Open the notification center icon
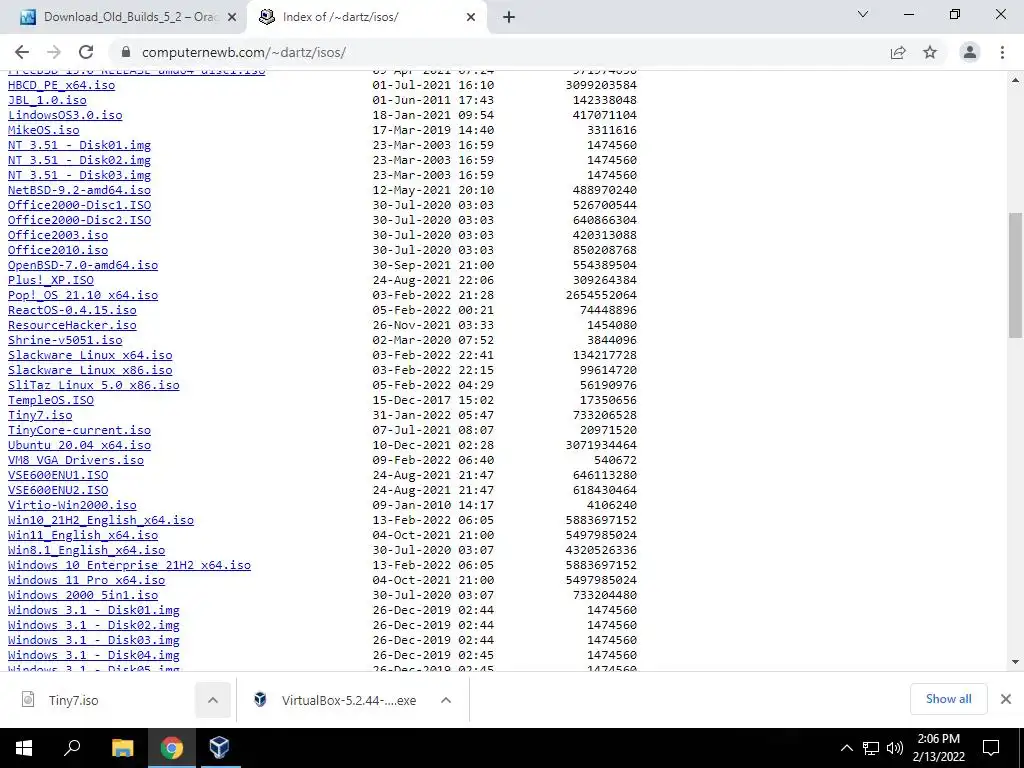 pos(991,748)
